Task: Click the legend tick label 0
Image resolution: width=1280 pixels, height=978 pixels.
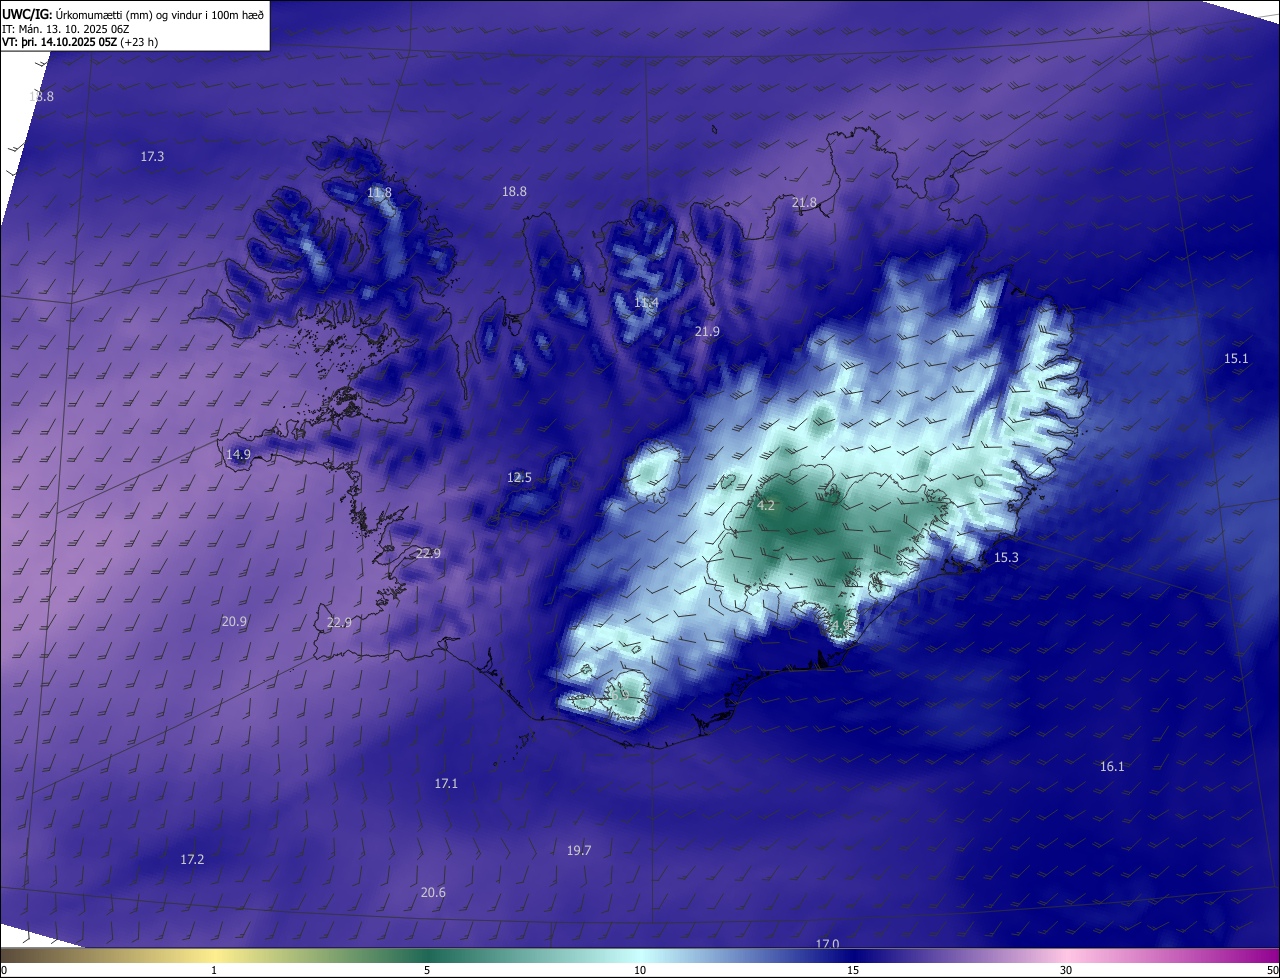Action: click(4, 971)
